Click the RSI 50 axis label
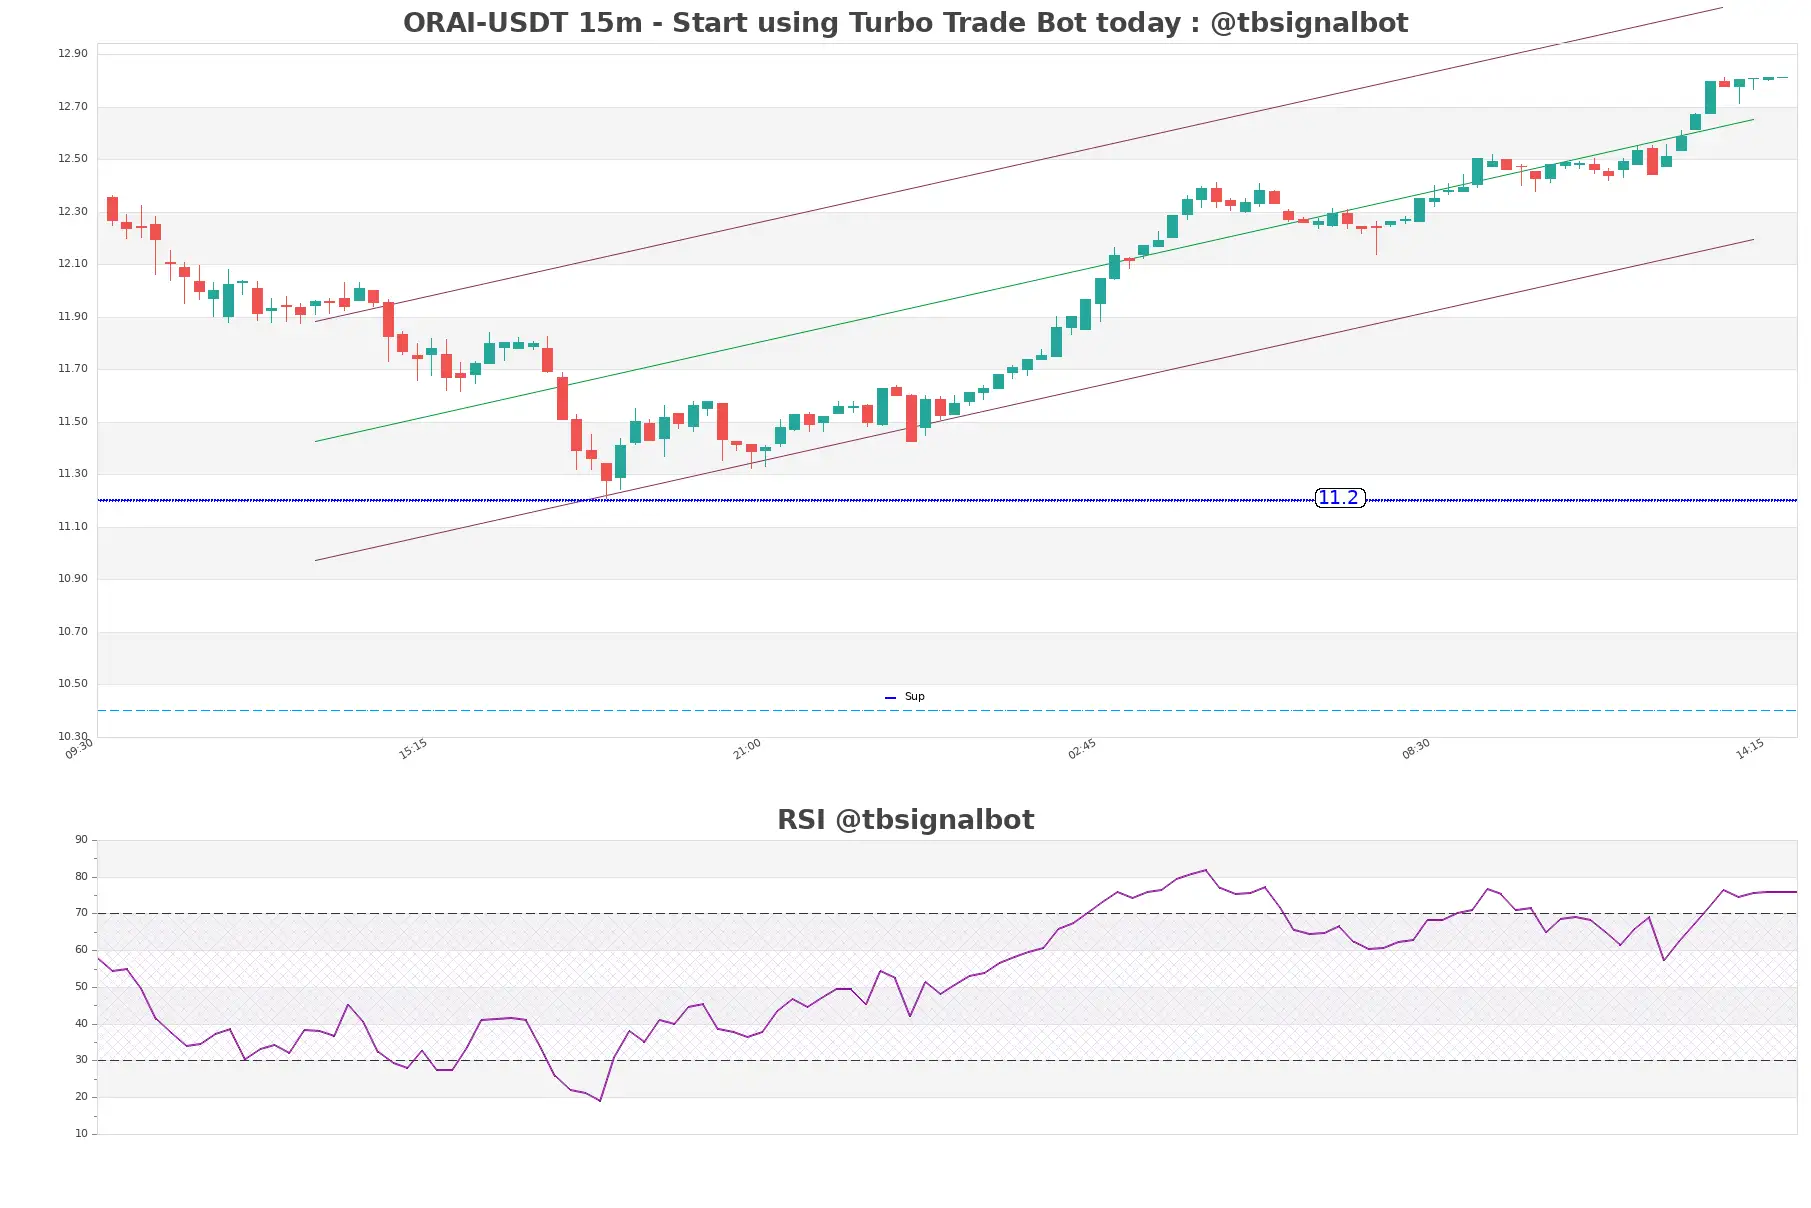Viewport: 1811px width, 1208px height. (x=81, y=987)
